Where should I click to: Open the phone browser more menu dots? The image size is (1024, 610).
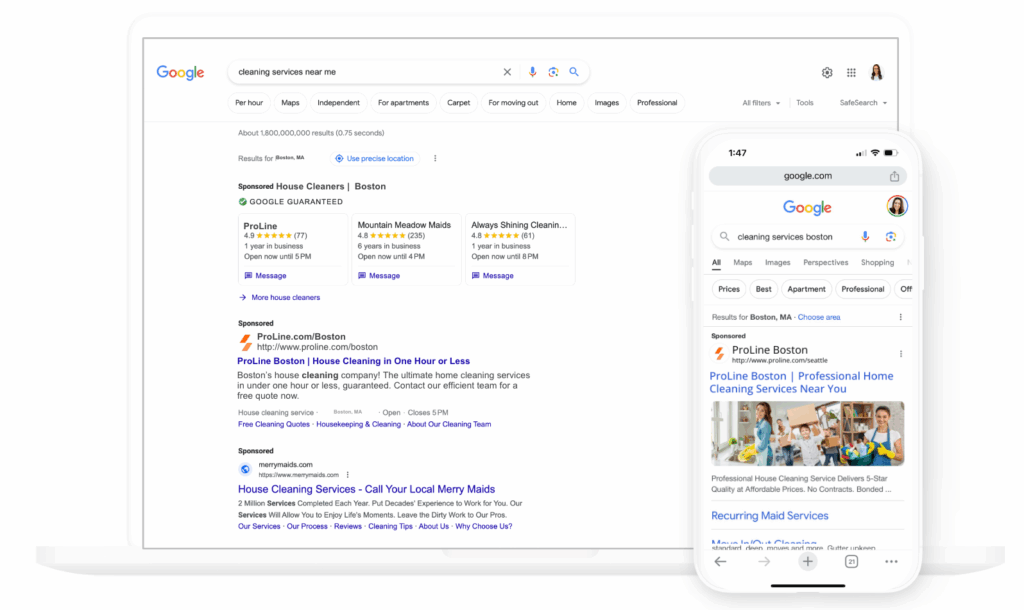[891, 562]
